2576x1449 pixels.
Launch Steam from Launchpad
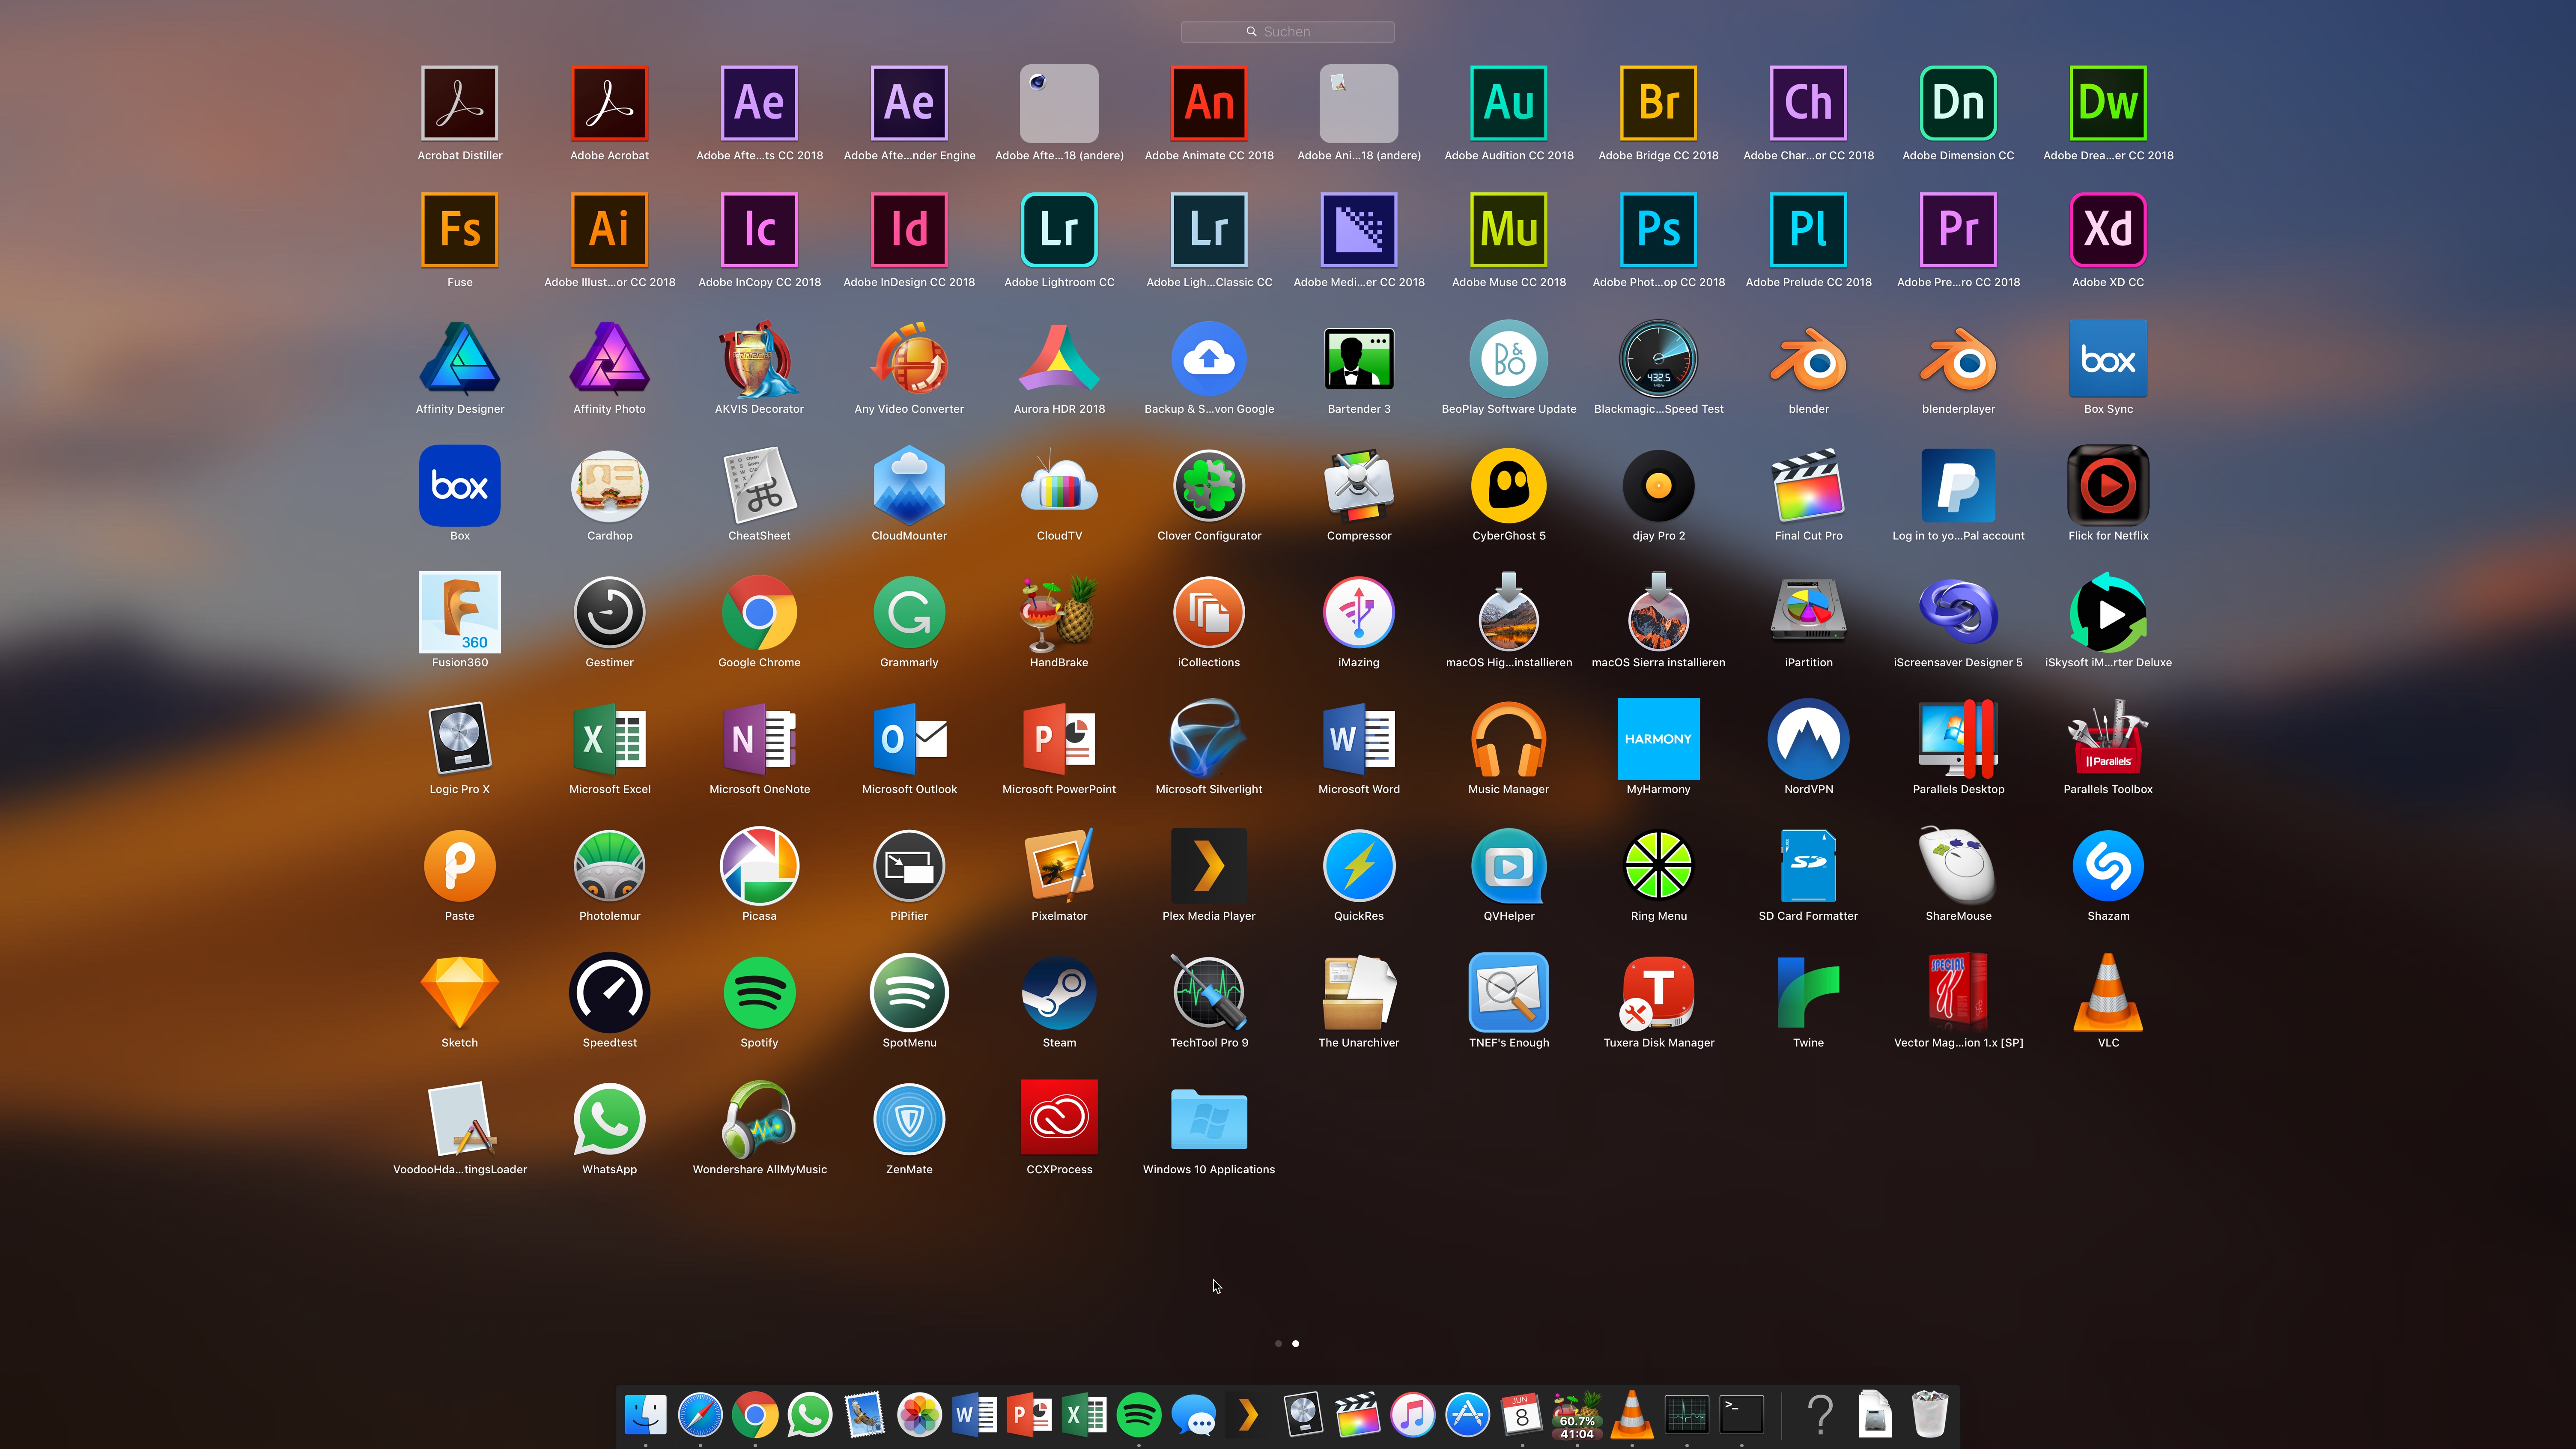[x=1059, y=992]
